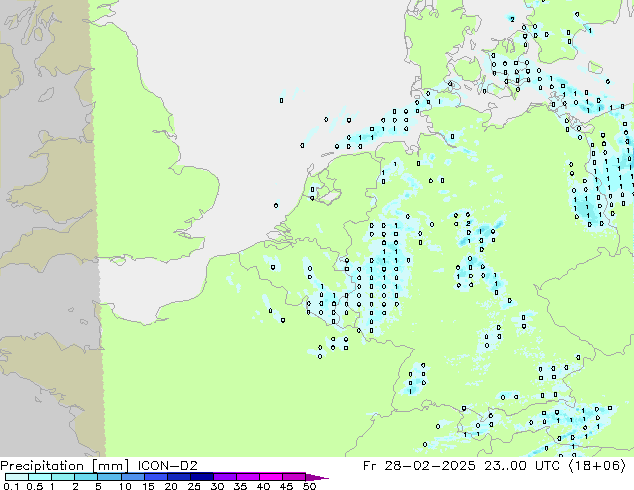This screenshot has width=634, height=490.
Task: Click the legend value label '35'
Action: coord(240,486)
